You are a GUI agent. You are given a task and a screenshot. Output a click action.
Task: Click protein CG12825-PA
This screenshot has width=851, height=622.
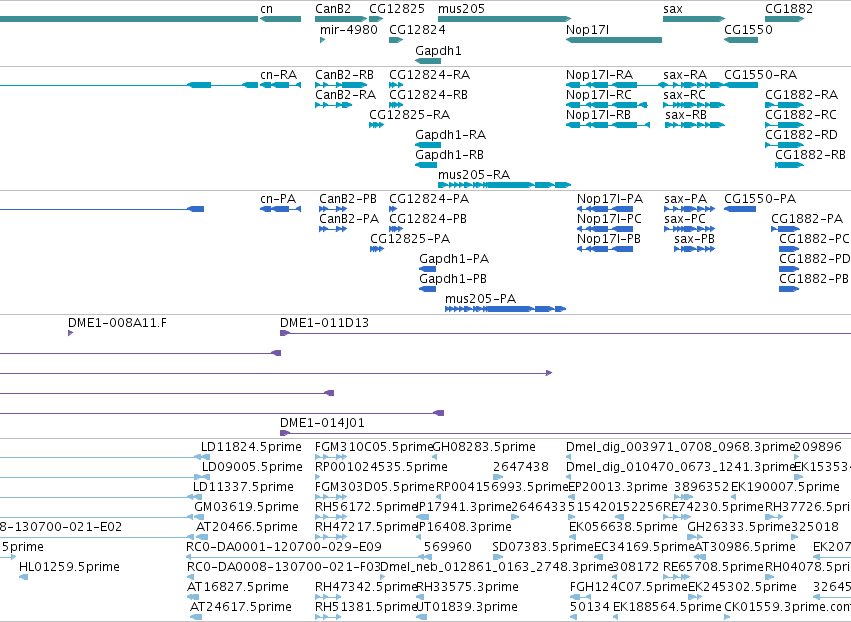coord(410,239)
